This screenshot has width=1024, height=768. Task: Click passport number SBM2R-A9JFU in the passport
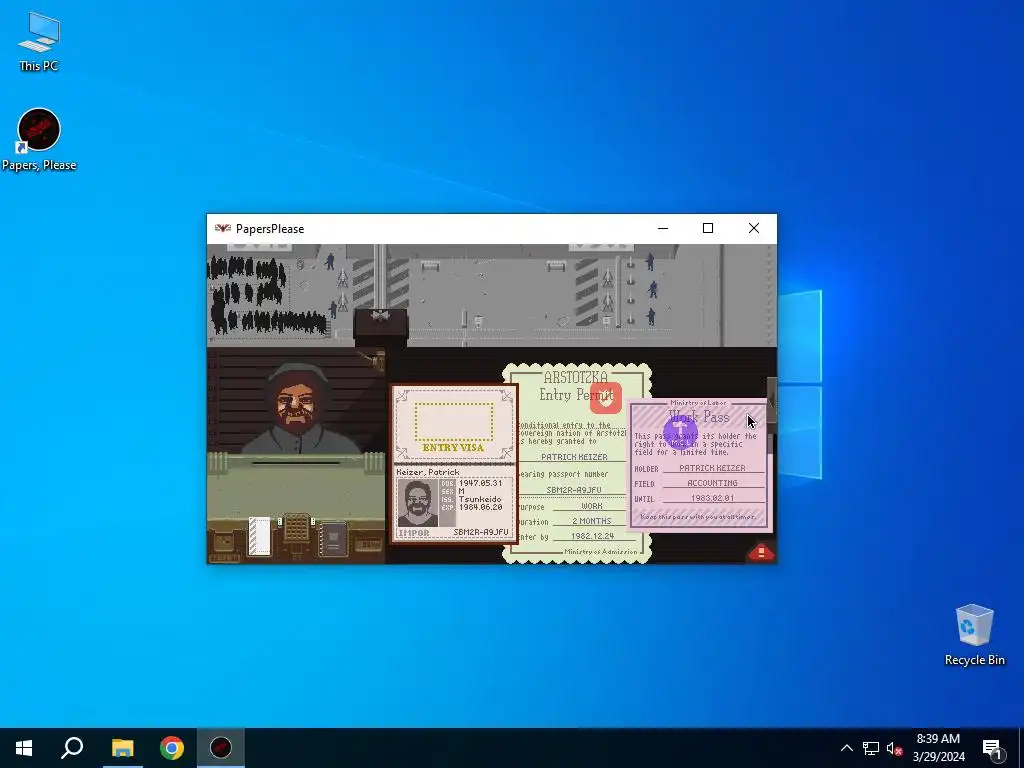(481, 532)
